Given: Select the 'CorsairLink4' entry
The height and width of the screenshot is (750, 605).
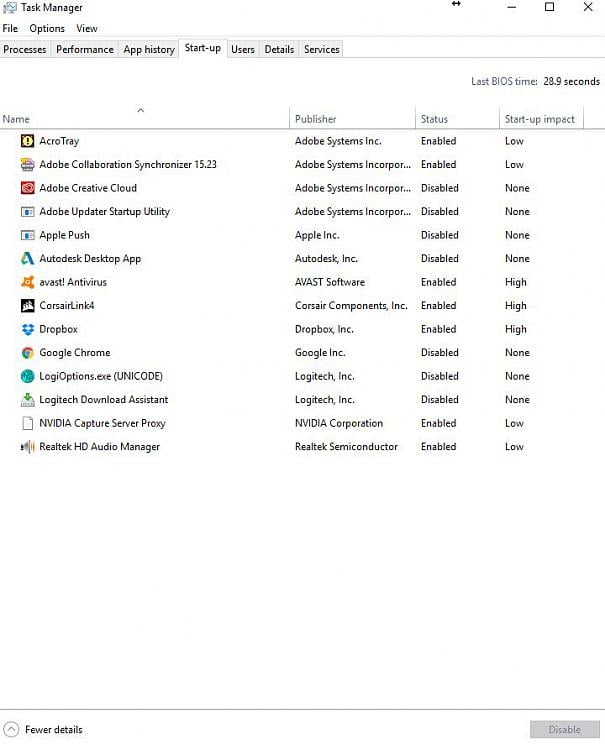Looking at the screenshot, I should [x=66, y=306].
